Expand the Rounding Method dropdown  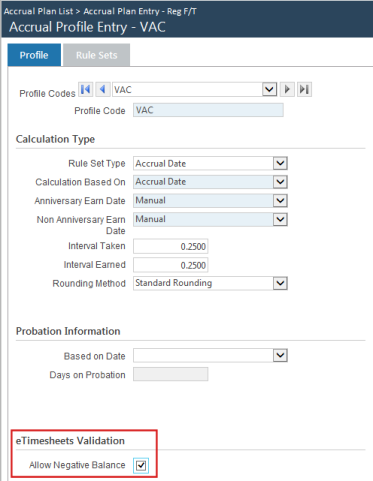280,283
